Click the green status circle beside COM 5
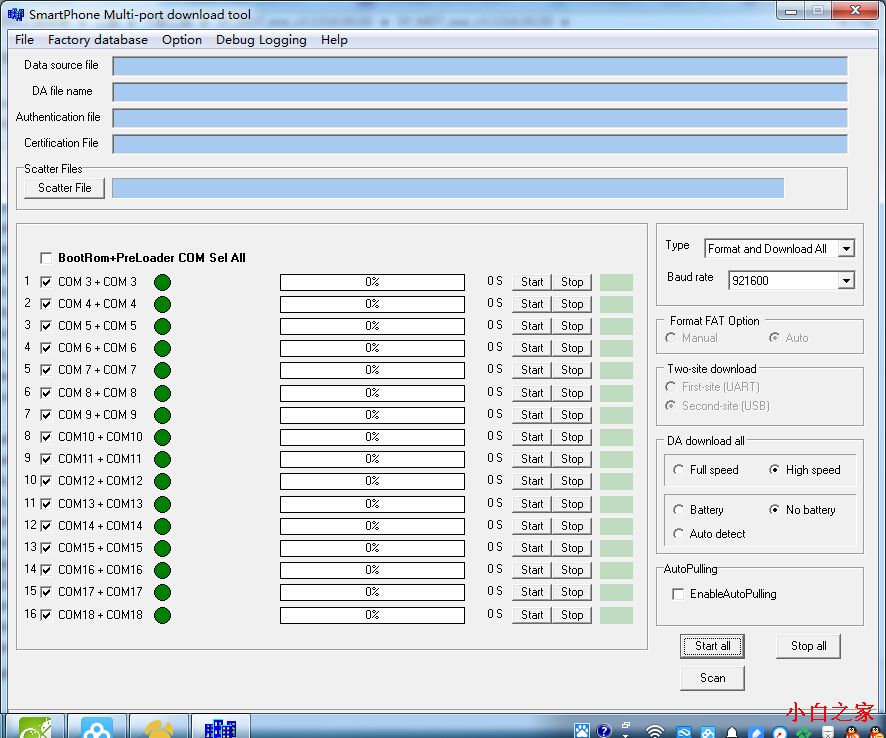 pos(162,326)
